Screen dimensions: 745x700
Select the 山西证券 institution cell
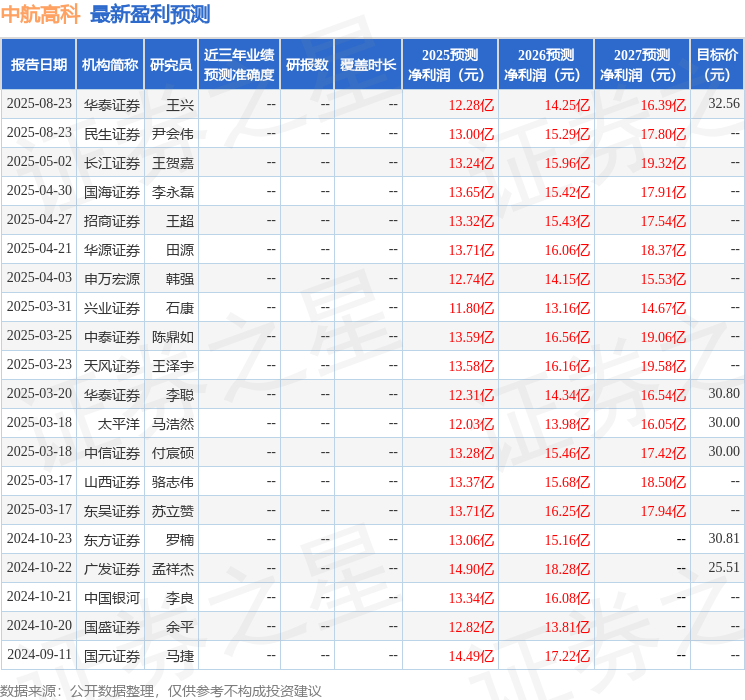(x=112, y=482)
